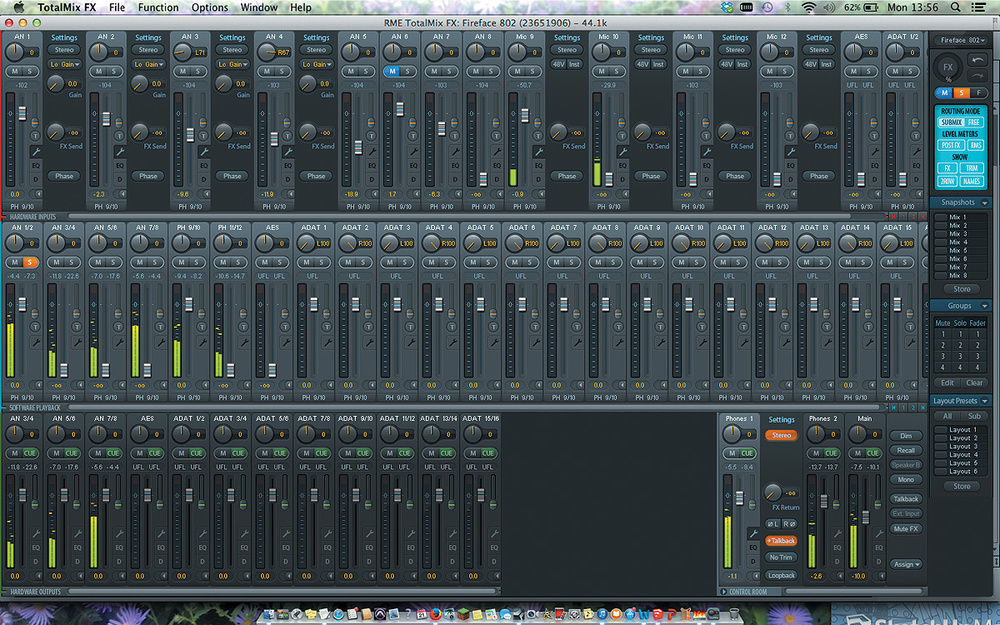1000x625 pixels.
Task: Click the undo arrow beside the FX meter
Action: [979, 60]
